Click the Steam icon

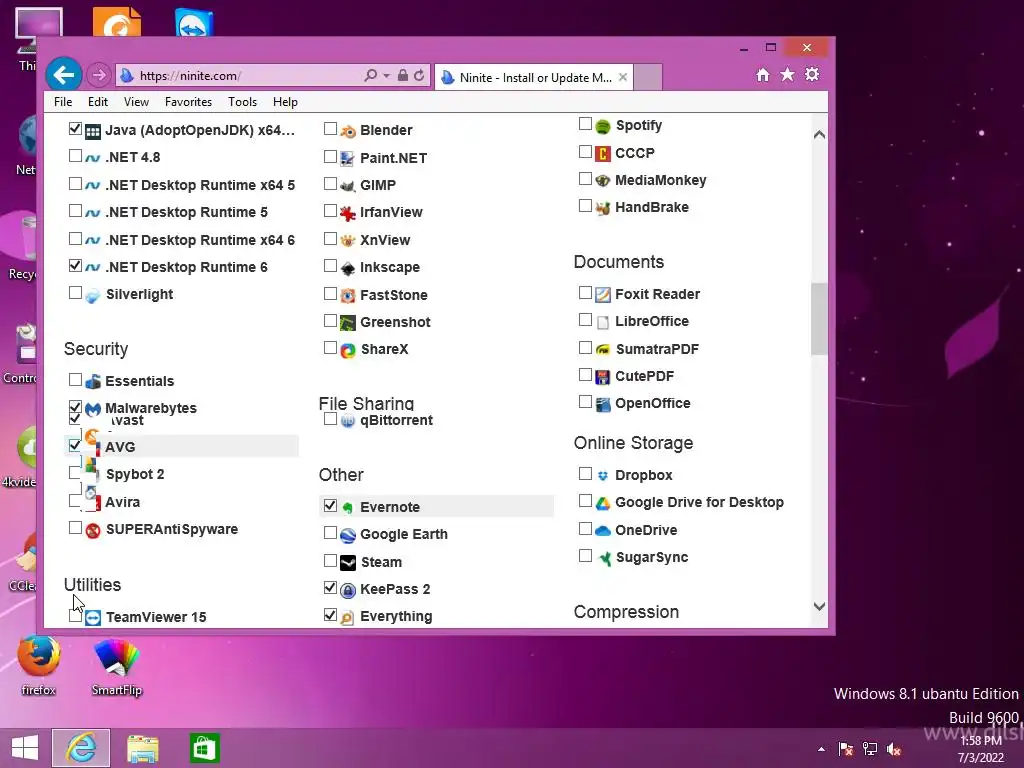click(348, 562)
